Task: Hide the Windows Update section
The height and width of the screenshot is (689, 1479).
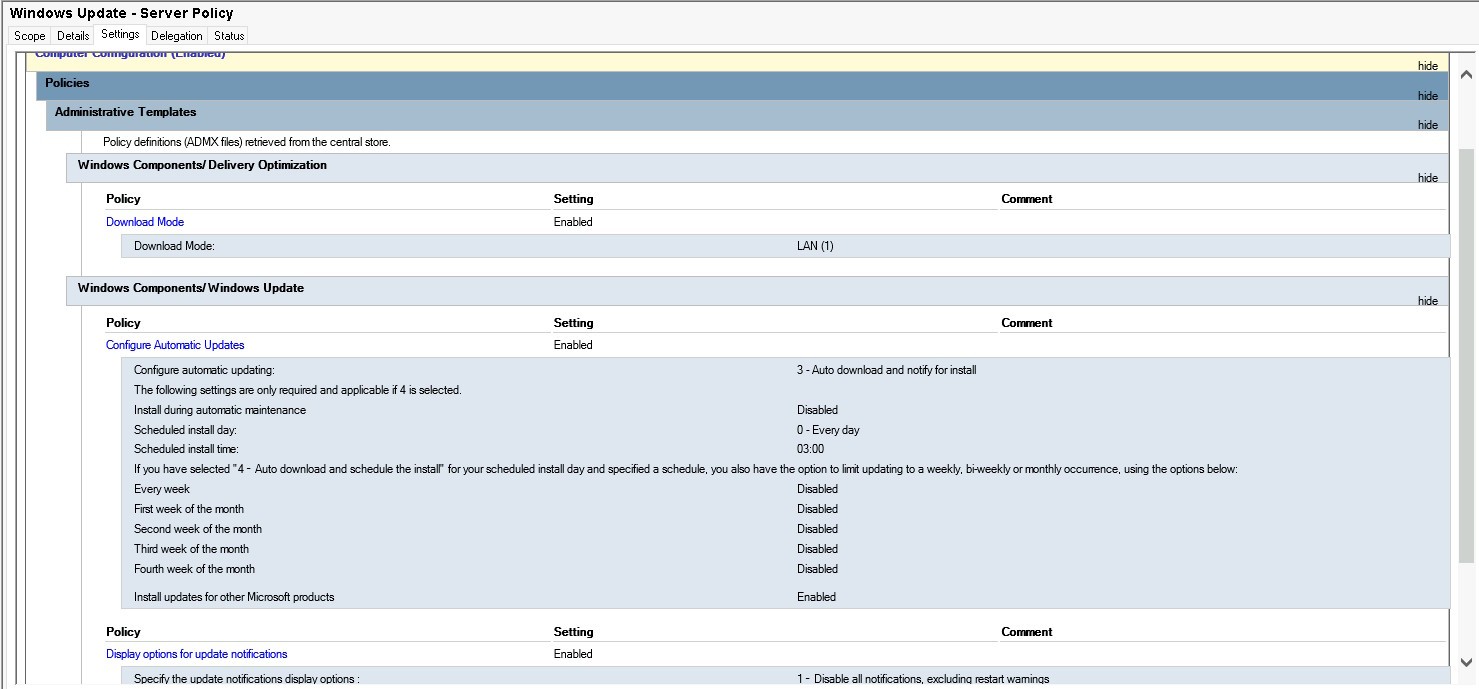Action: click(x=1427, y=301)
